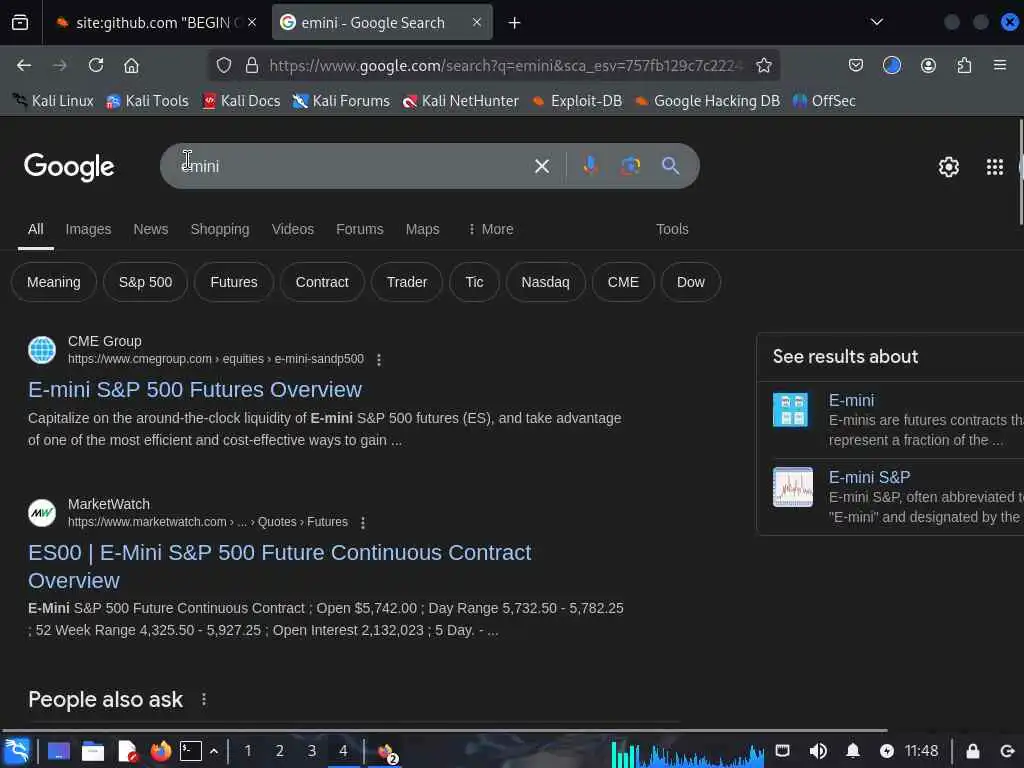Open Kali applications menu
Image resolution: width=1024 pixels, height=768 pixels.
click(x=17, y=750)
